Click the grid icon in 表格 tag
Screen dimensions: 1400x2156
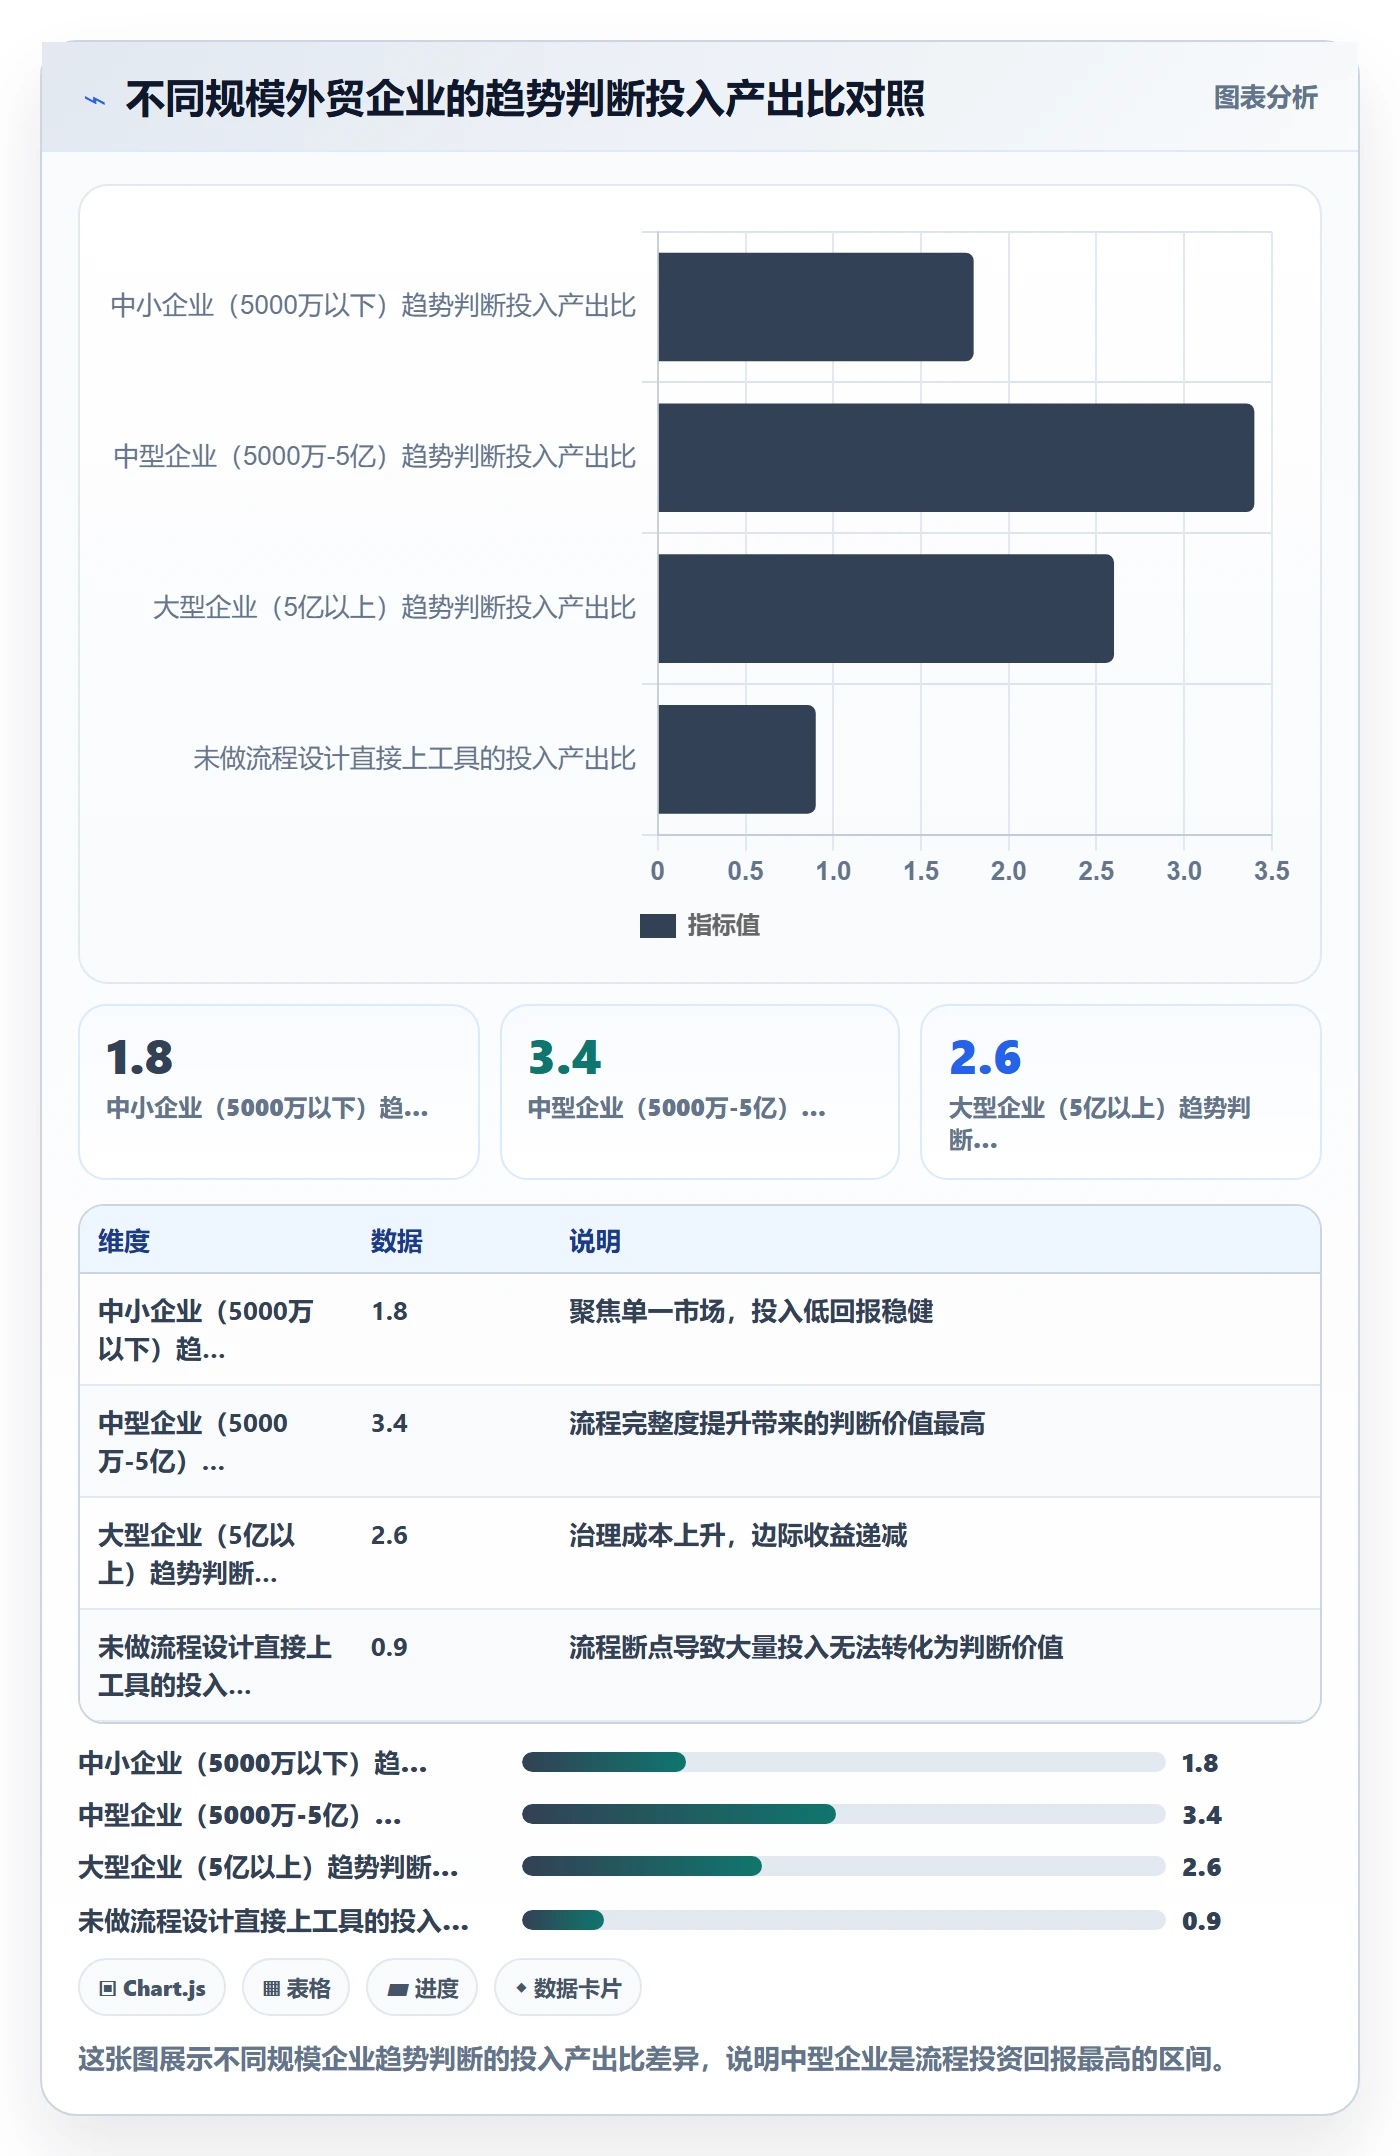271,1988
